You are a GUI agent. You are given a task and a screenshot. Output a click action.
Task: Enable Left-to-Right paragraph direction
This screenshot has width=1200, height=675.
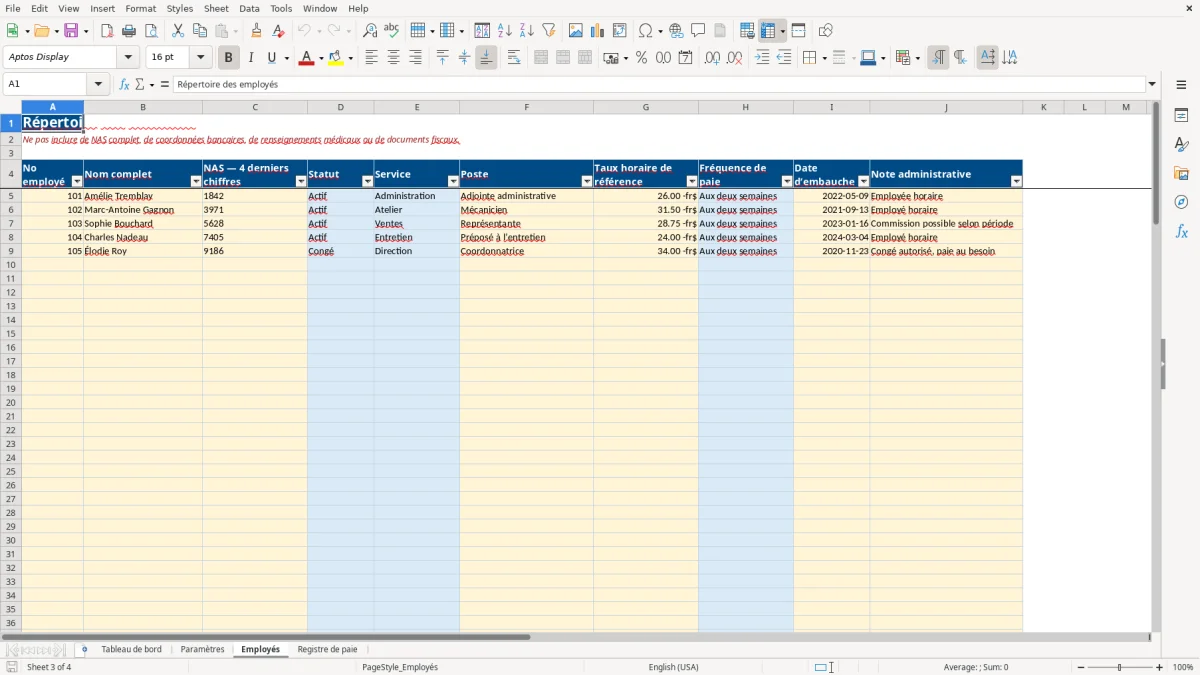(938, 58)
